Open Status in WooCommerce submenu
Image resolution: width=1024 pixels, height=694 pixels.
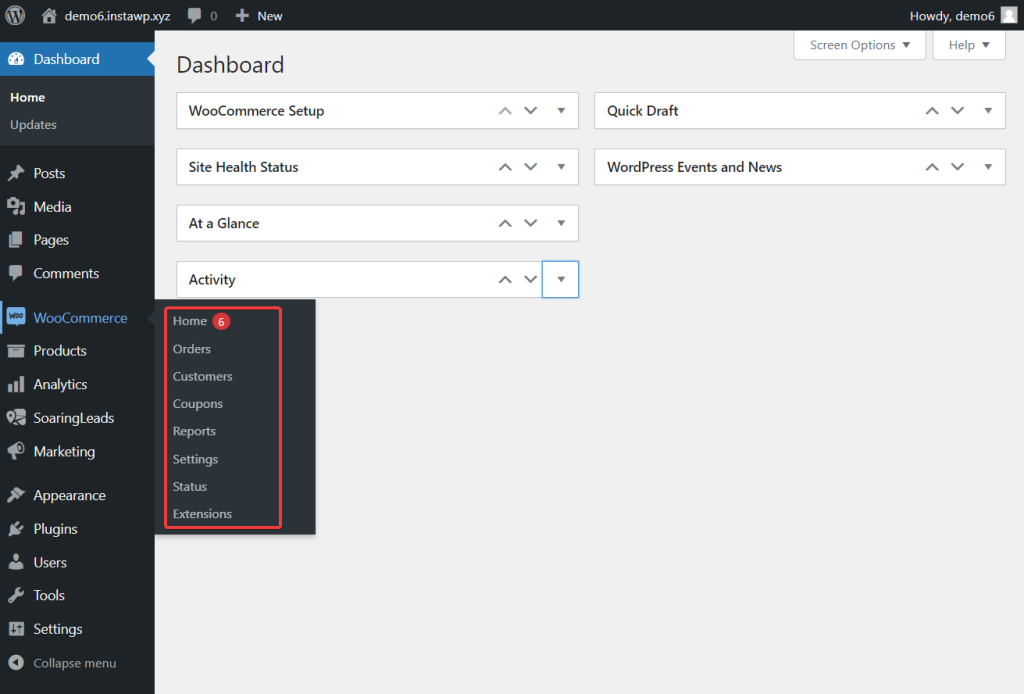point(189,486)
